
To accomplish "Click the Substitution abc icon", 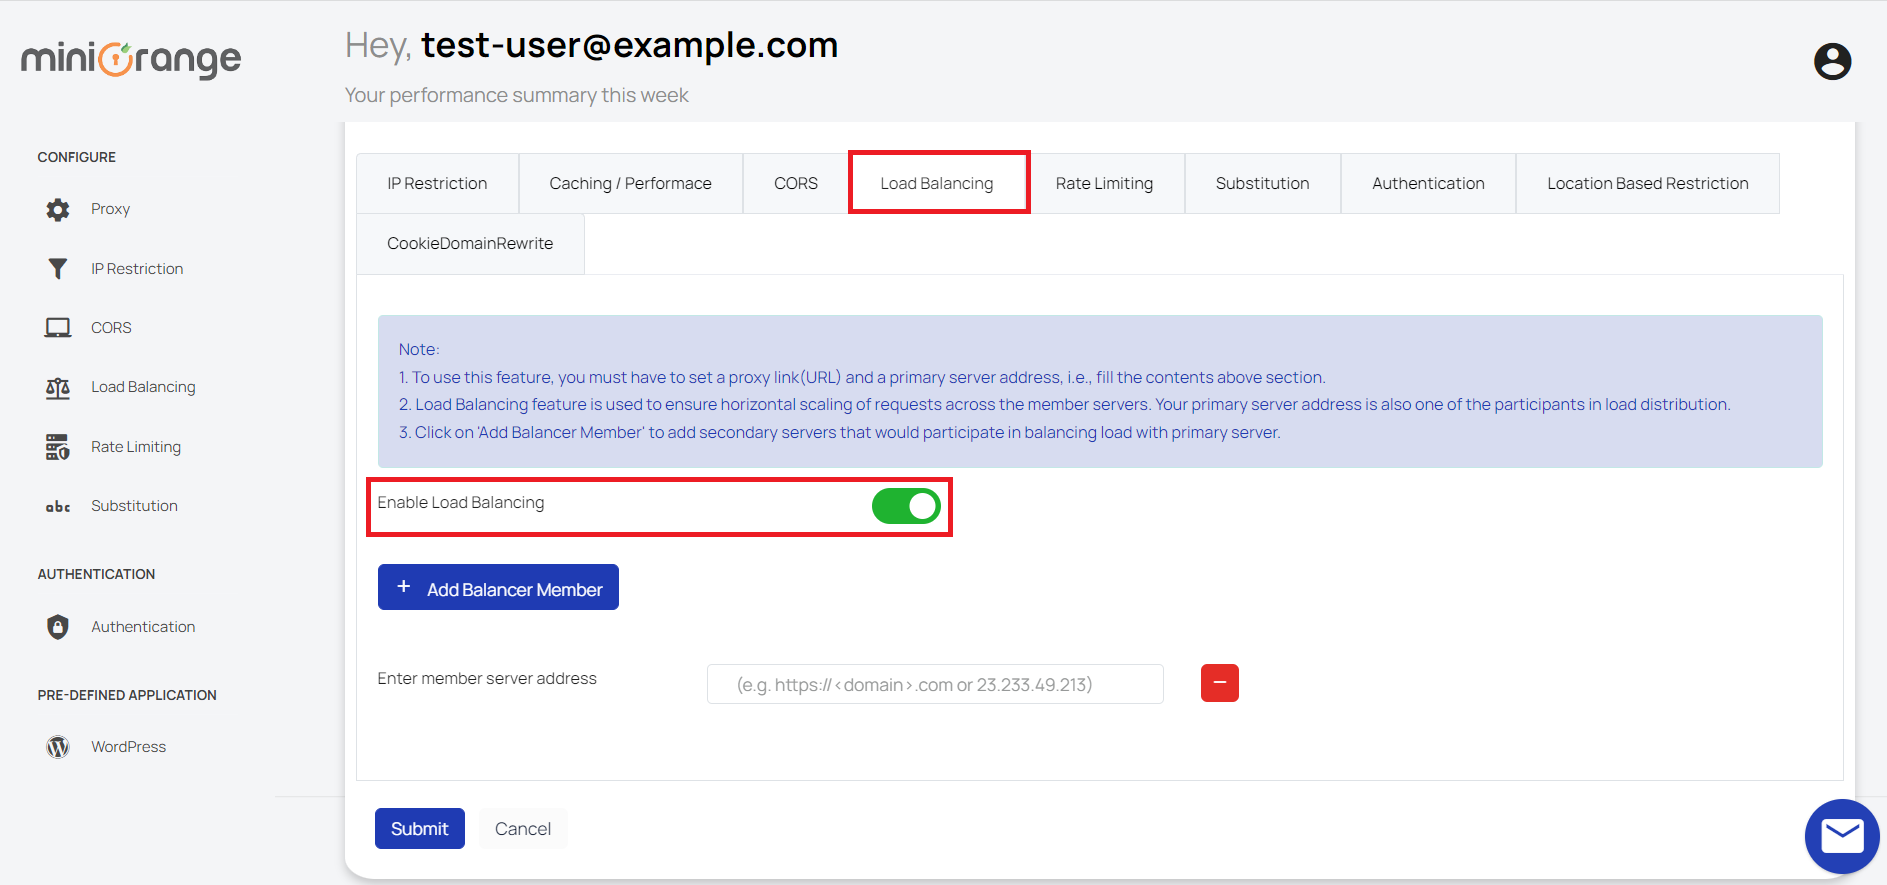I will [58, 507].
